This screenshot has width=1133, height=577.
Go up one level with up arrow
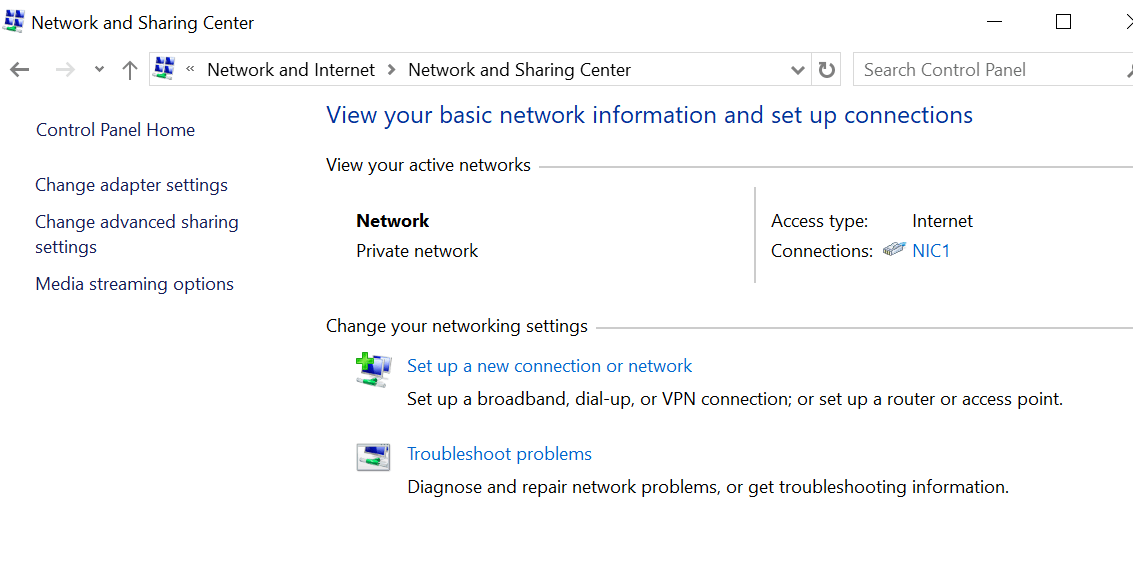129,70
